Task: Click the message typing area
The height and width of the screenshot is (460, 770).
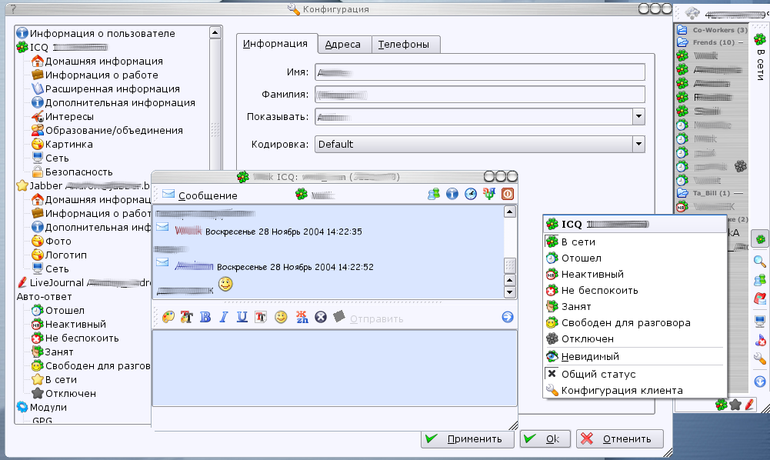Action: coord(334,368)
